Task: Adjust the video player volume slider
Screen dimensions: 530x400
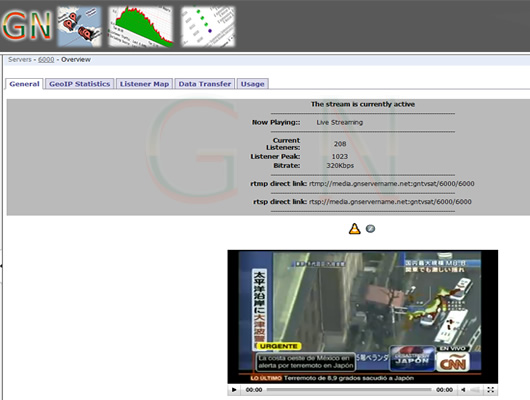Action: (475, 390)
